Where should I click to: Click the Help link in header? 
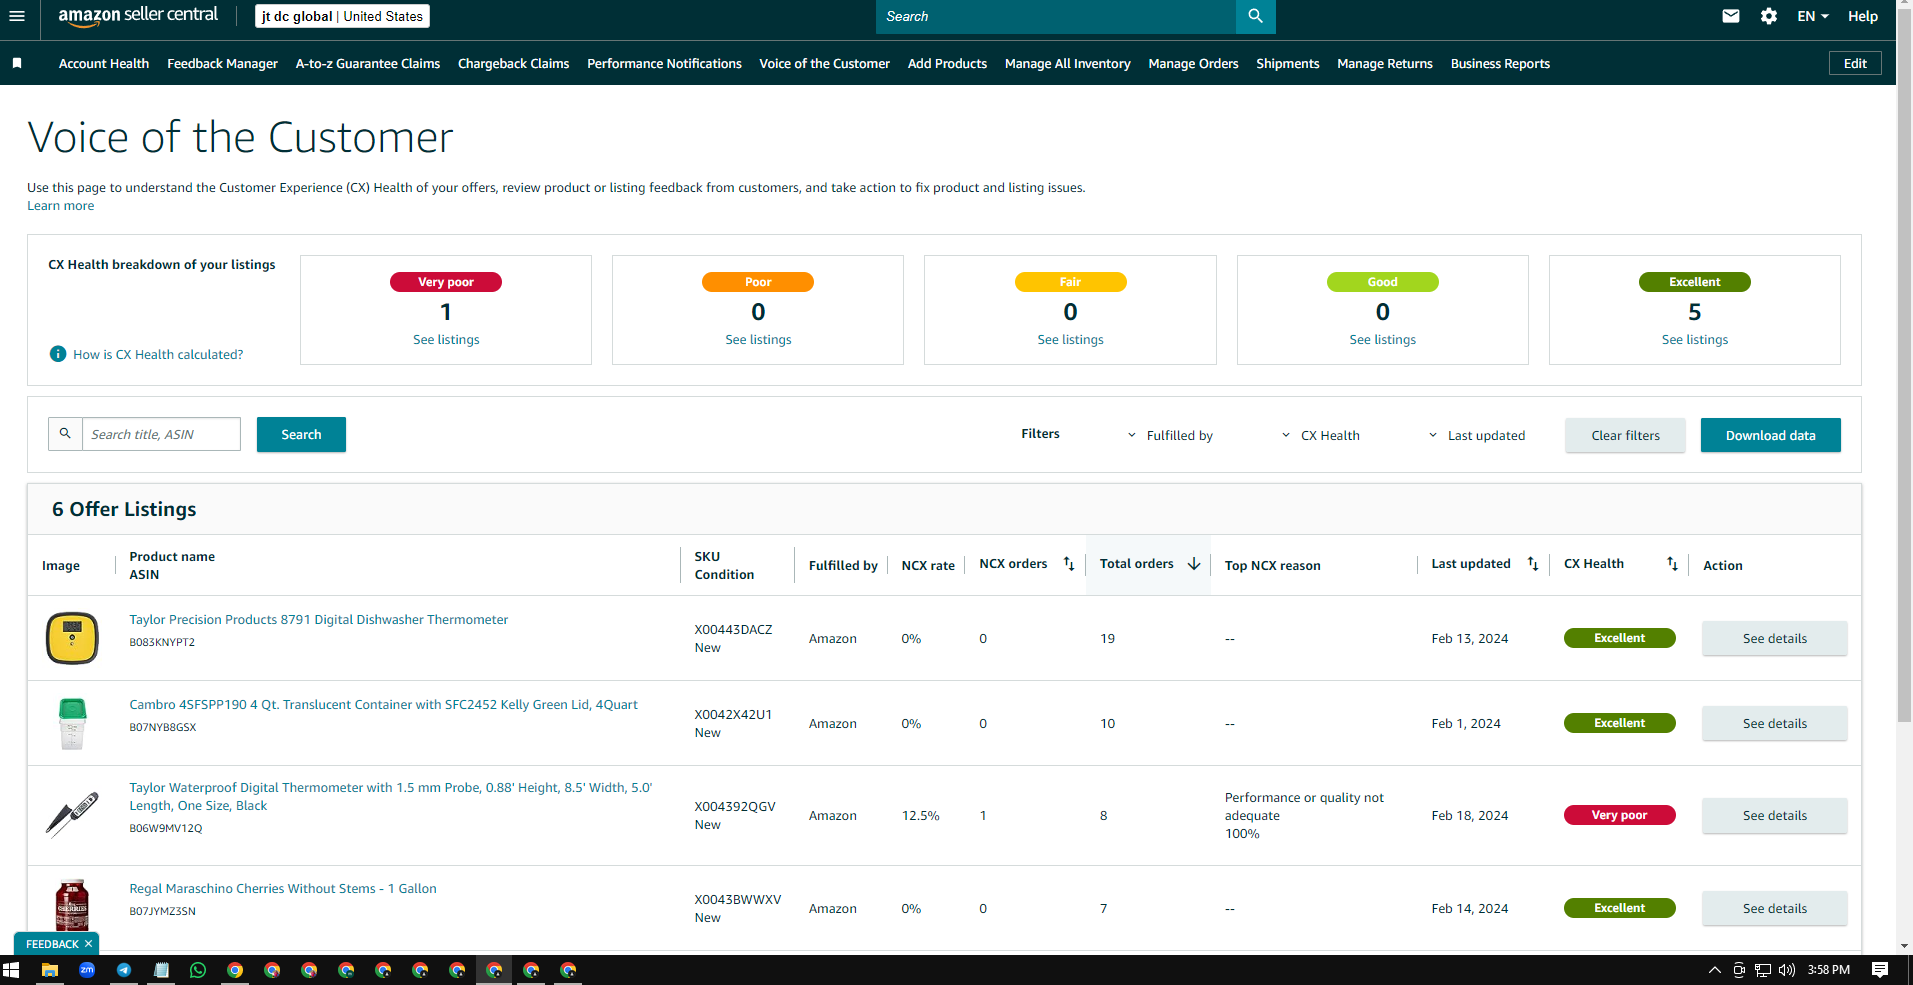1862,16
